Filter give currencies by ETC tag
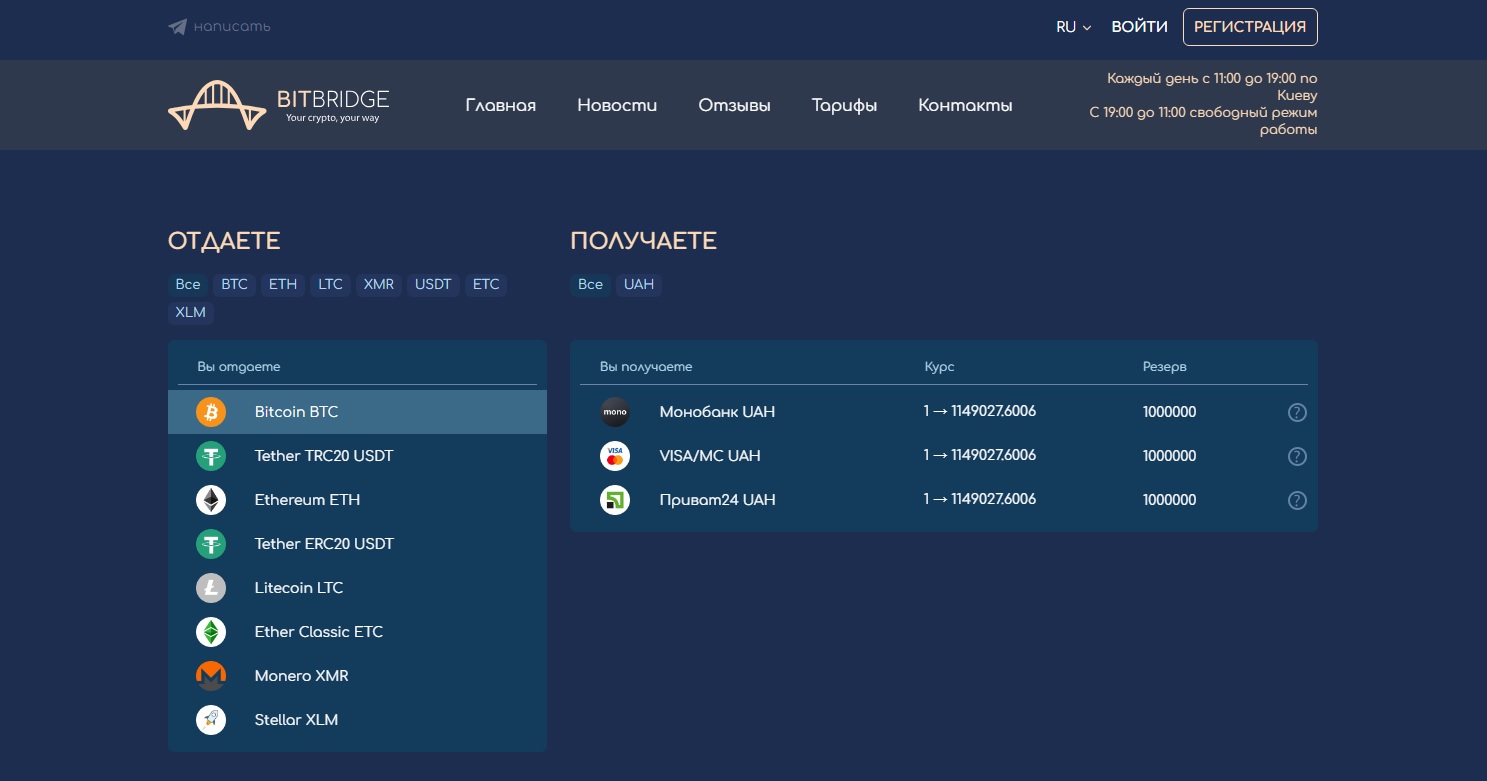The image size is (1487, 781). pyautogui.click(x=486, y=285)
